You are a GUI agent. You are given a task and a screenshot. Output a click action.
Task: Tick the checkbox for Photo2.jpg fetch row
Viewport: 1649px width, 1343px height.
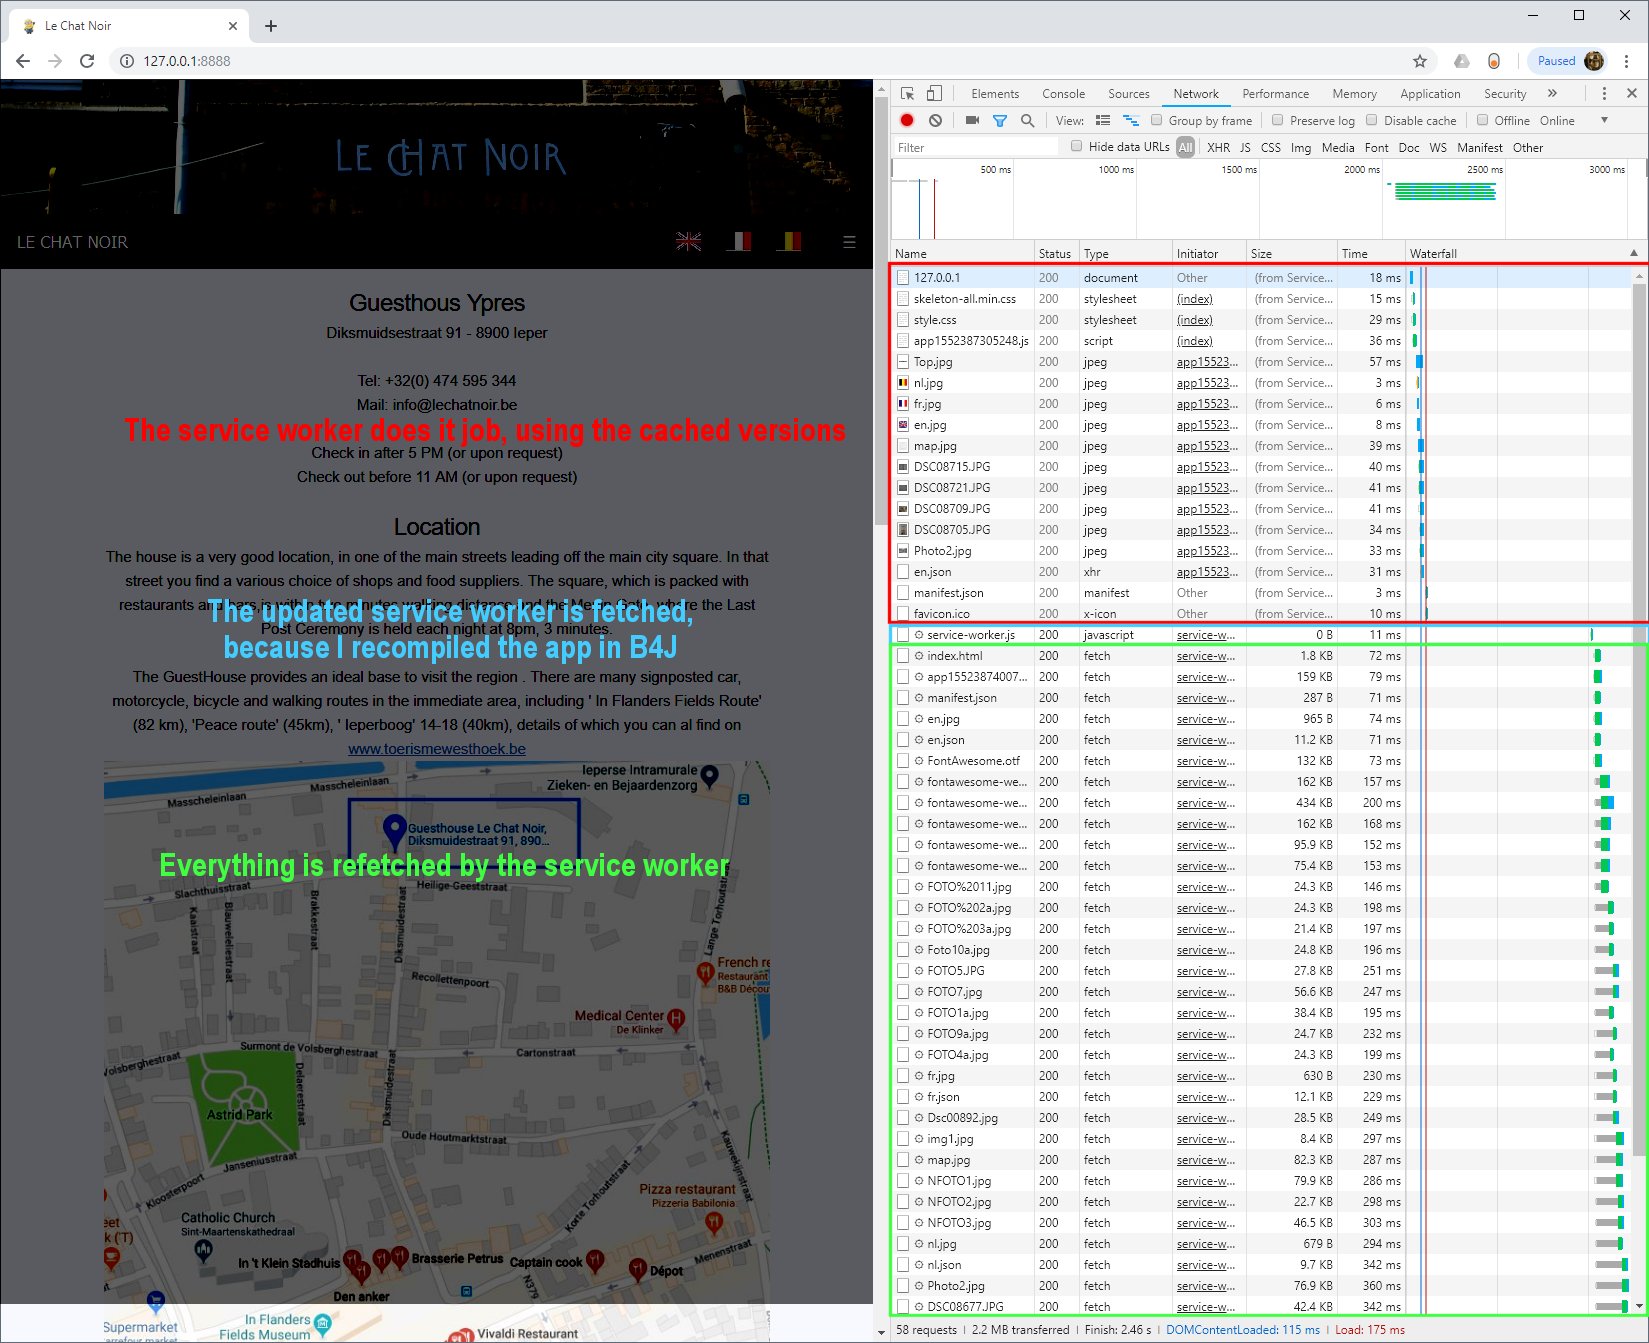coord(903,1286)
